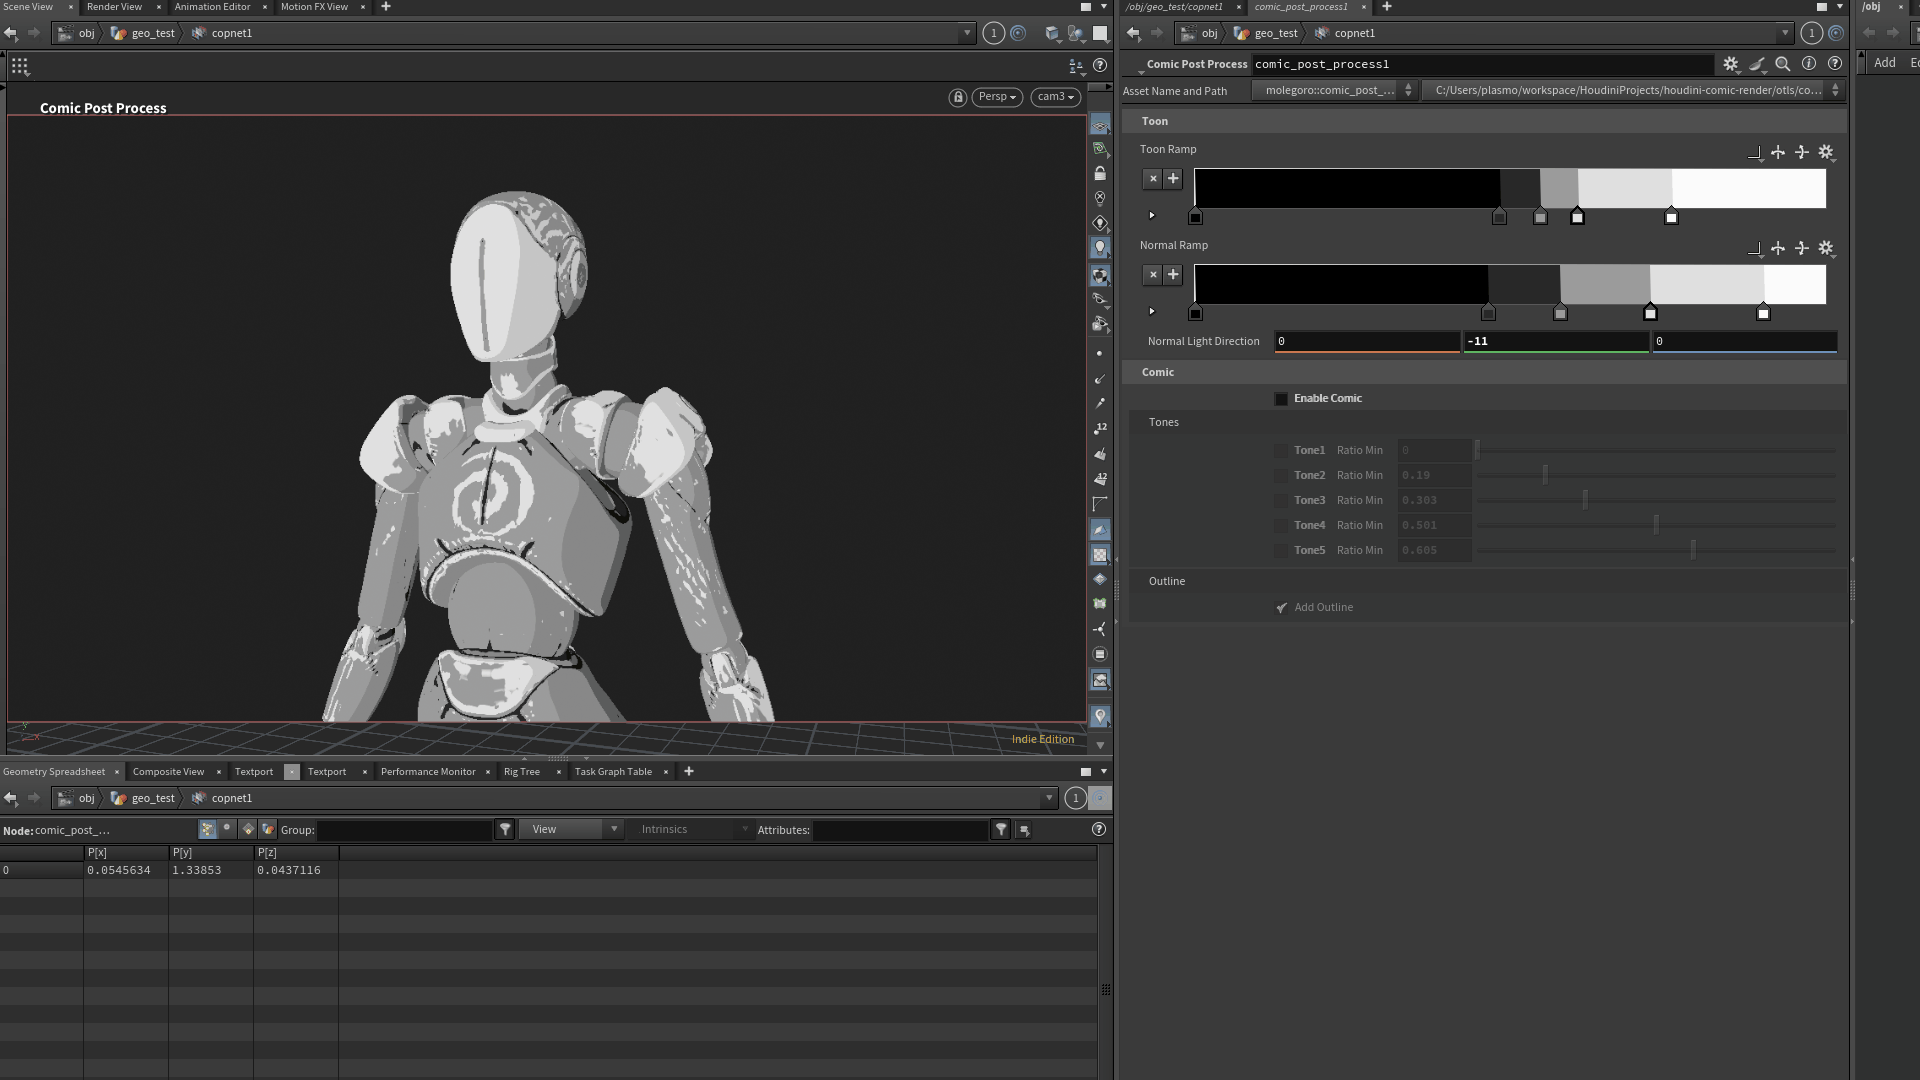The width and height of the screenshot is (1920, 1080).
Task: Click the geo_test path breadcrumb
Action: pyautogui.click(x=153, y=33)
